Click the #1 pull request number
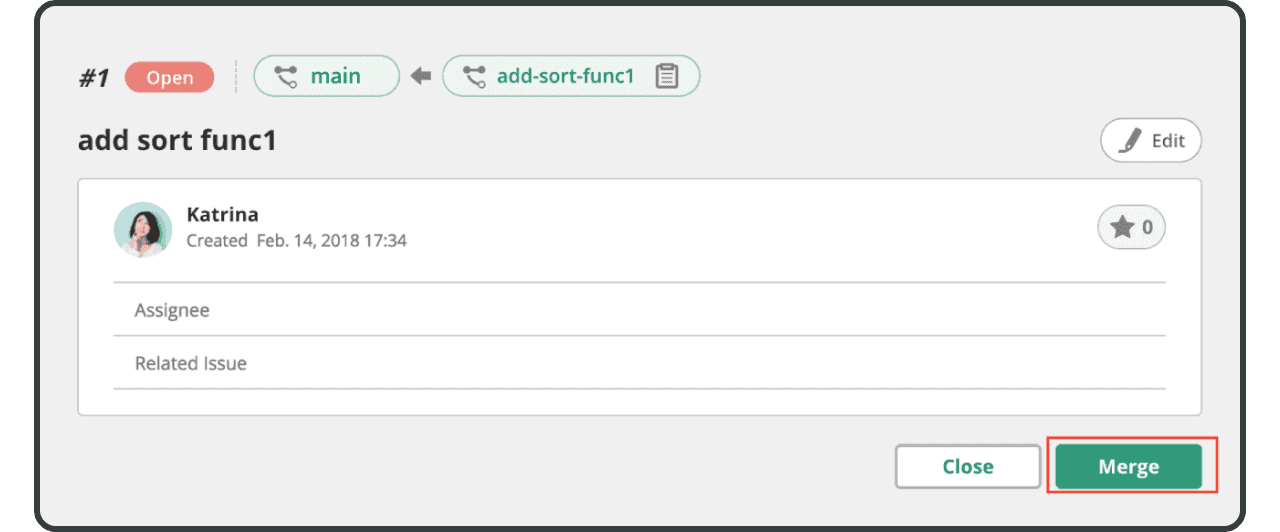Viewport: 1280px width, 532px height. pyautogui.click(x=94, y=78)
